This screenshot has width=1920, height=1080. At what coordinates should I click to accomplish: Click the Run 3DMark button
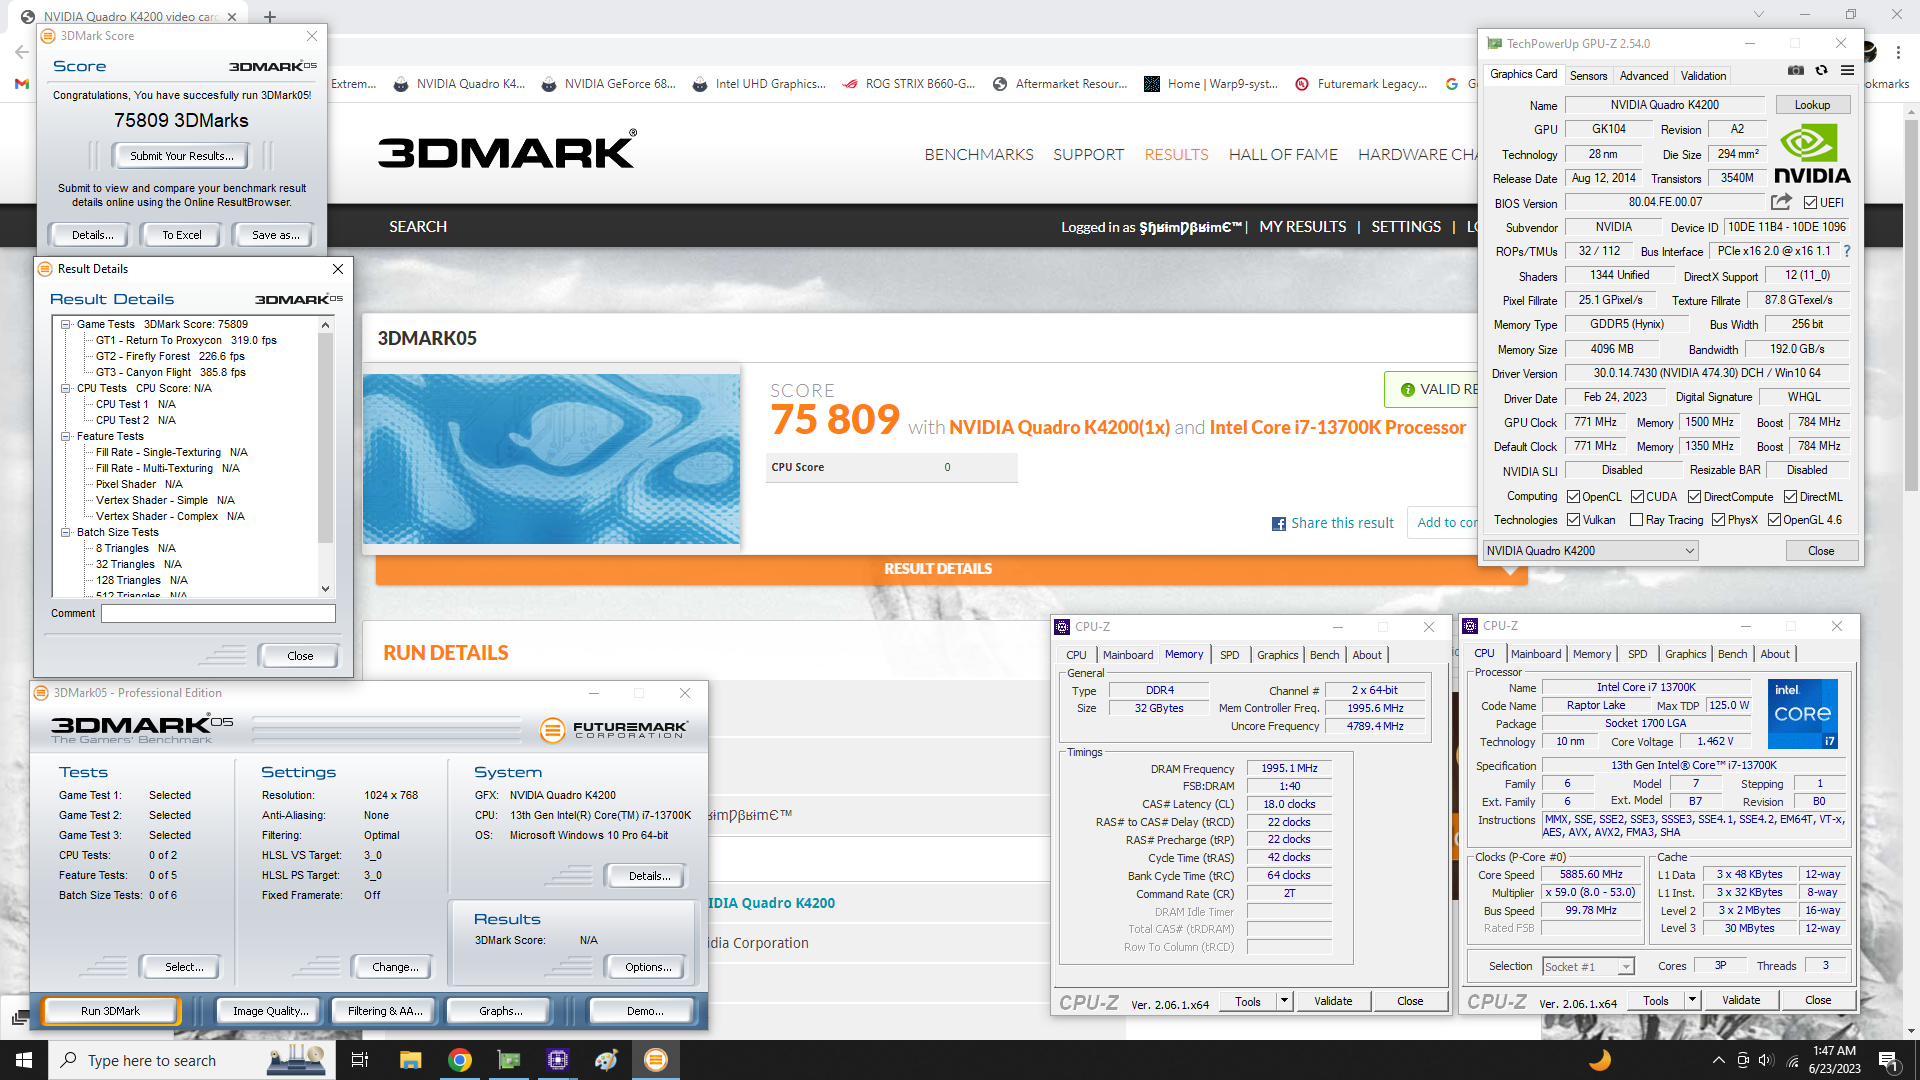pos(110,1011)
